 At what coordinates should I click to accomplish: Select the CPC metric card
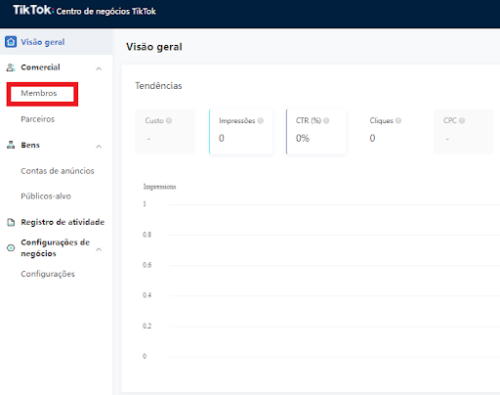(463, 132)
